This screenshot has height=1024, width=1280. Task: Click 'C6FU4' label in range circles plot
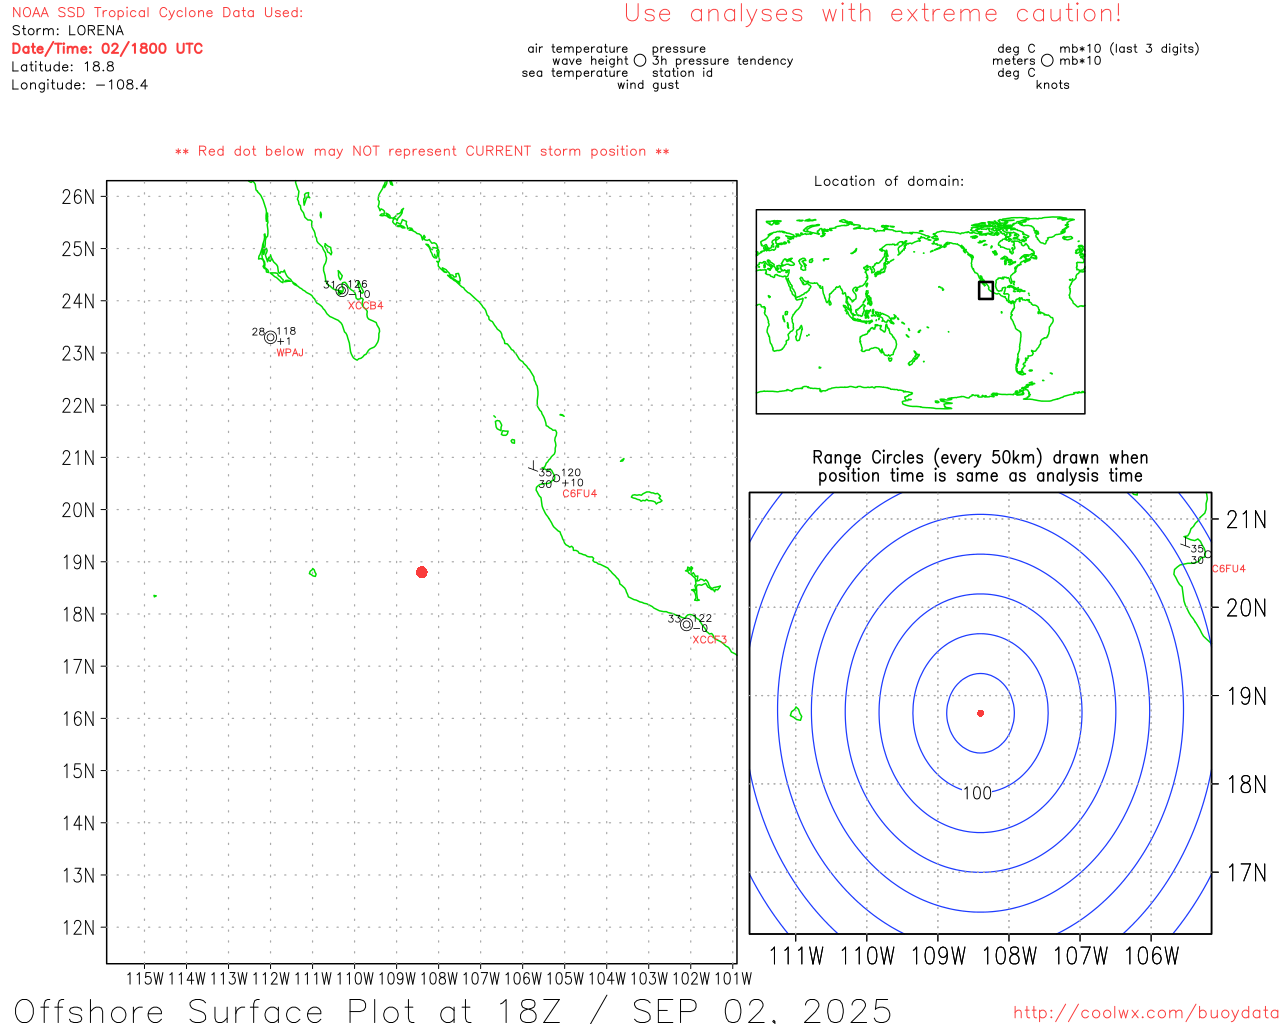pyautogui.click(x=1229, y=568)
